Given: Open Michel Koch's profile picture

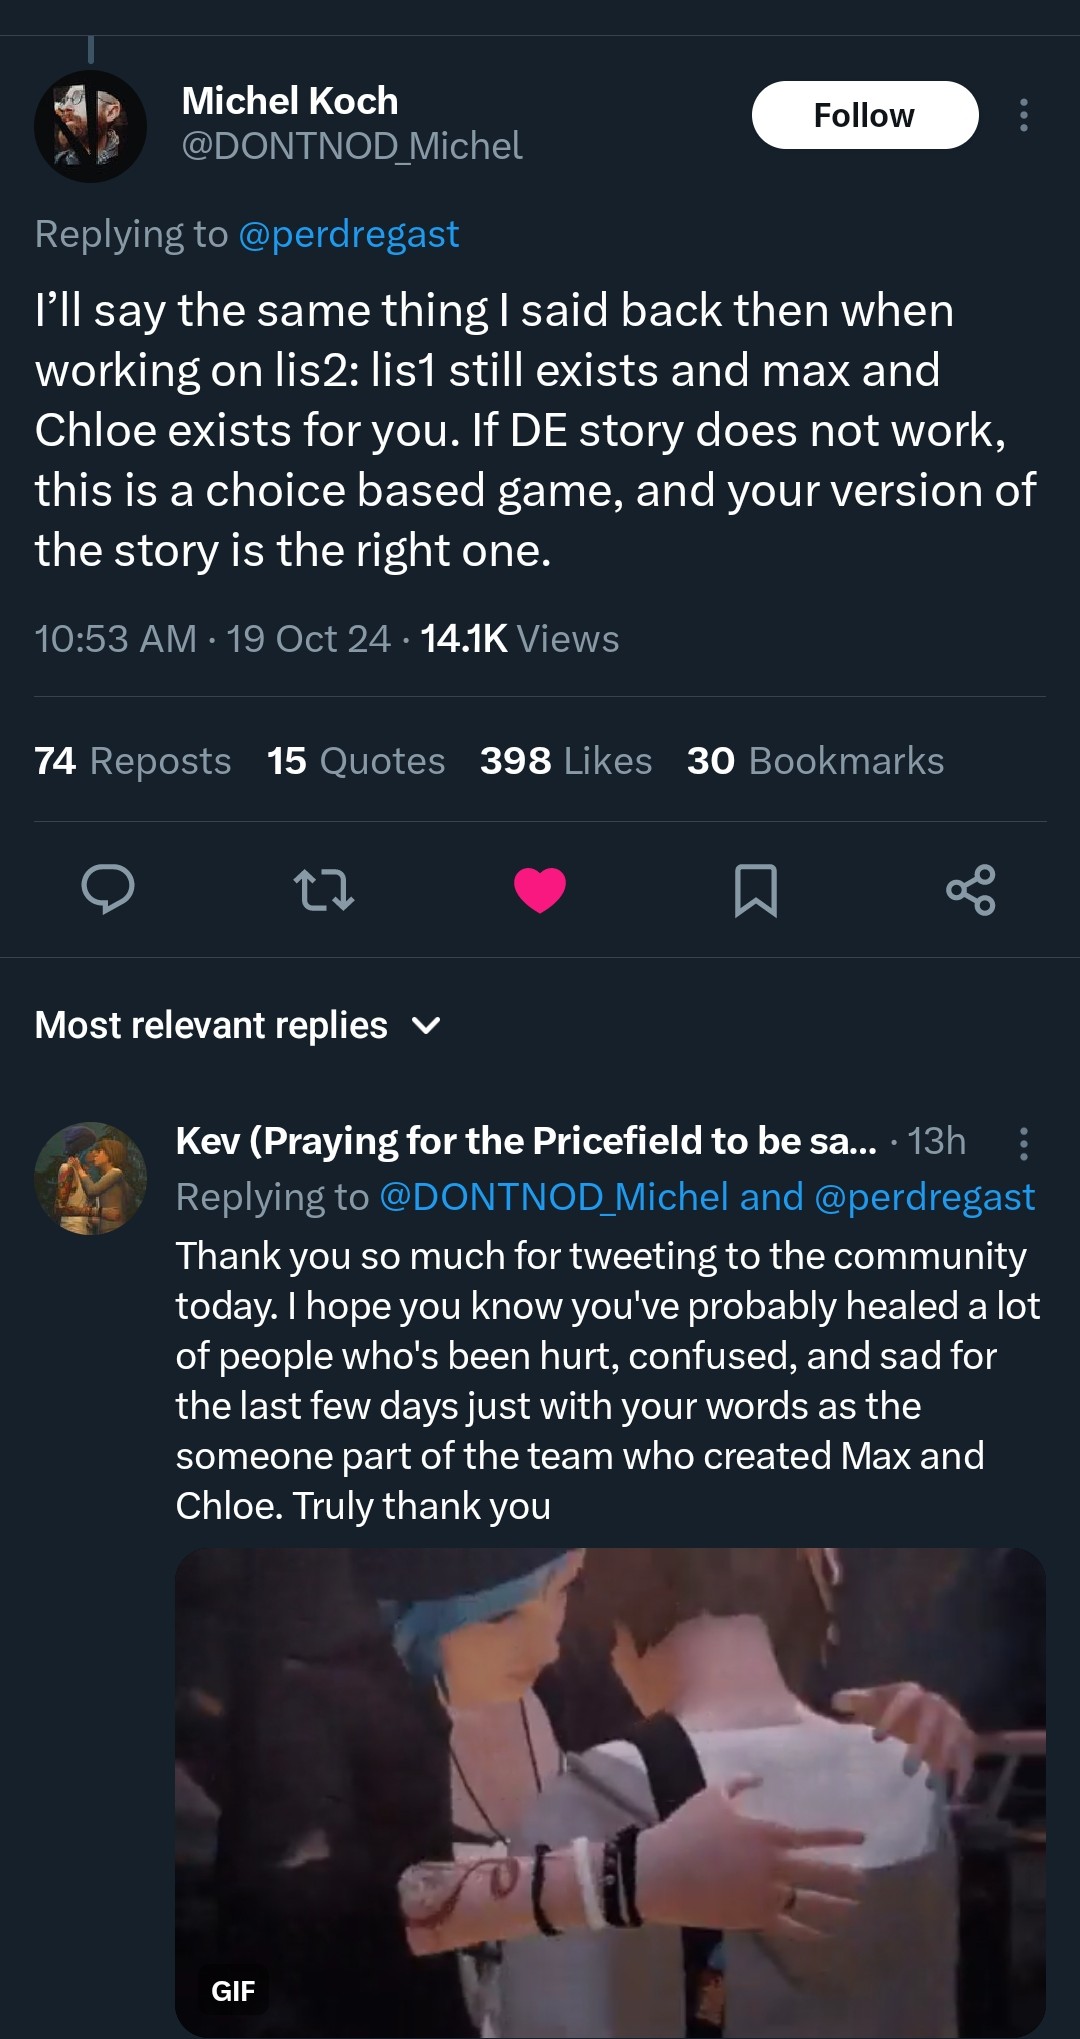Looking at the screenshot, I should coord(90,126).
